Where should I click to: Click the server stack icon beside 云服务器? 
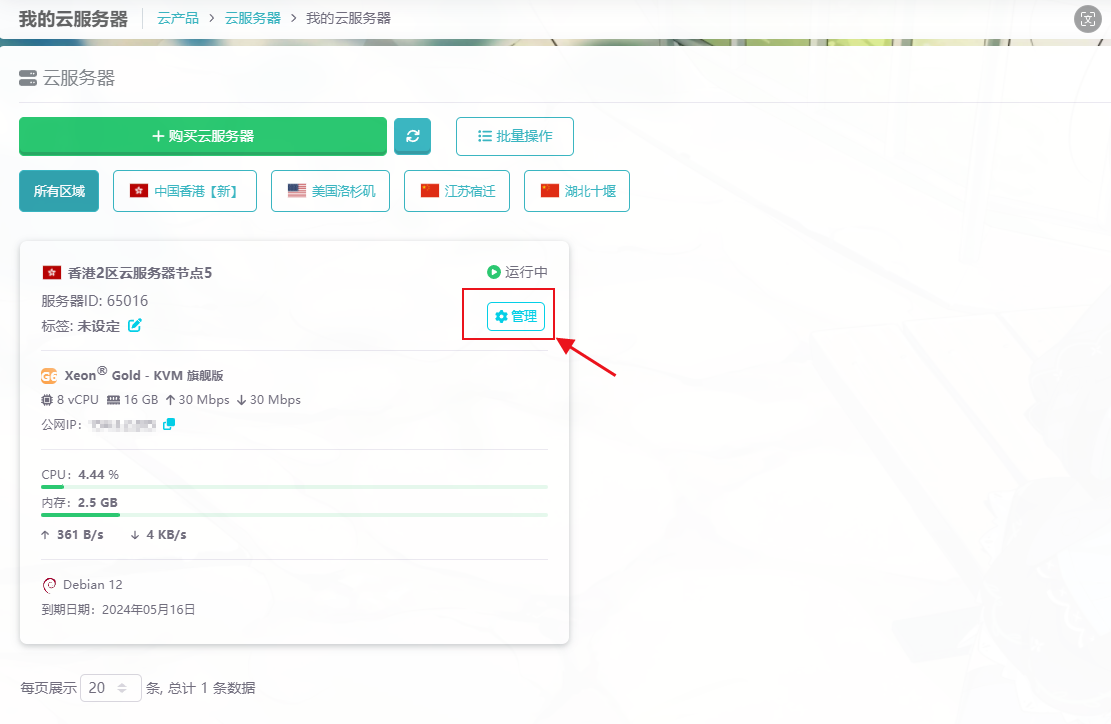(28, 78)
